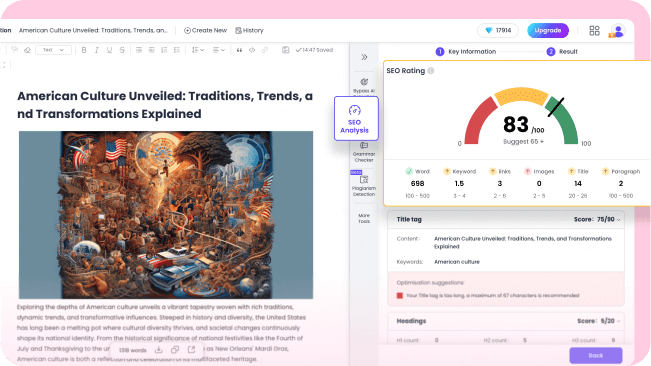This screenshot has height=366, width=651.
Task: Click the SEO rating gauge needle
Action: [556, 107]
